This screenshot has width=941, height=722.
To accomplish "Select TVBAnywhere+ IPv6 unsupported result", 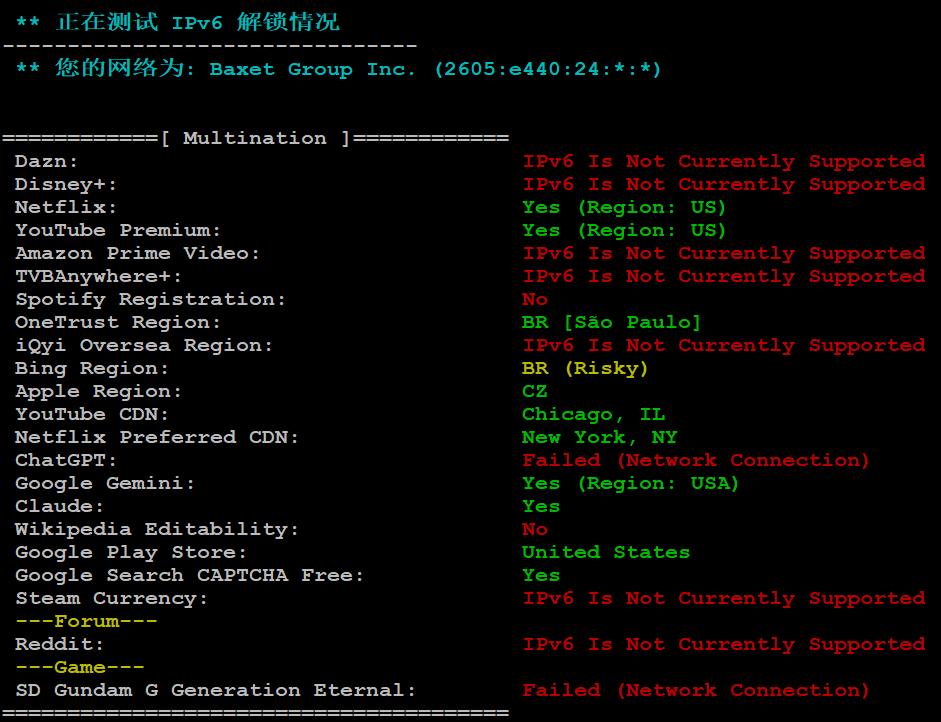I will click(x=724, y=277).
